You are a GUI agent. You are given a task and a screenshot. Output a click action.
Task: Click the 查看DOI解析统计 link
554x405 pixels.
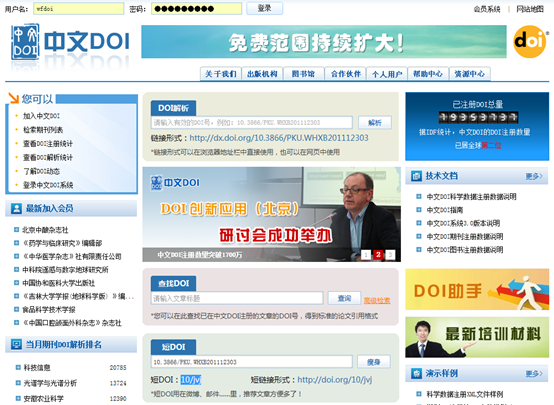point(48,157)
